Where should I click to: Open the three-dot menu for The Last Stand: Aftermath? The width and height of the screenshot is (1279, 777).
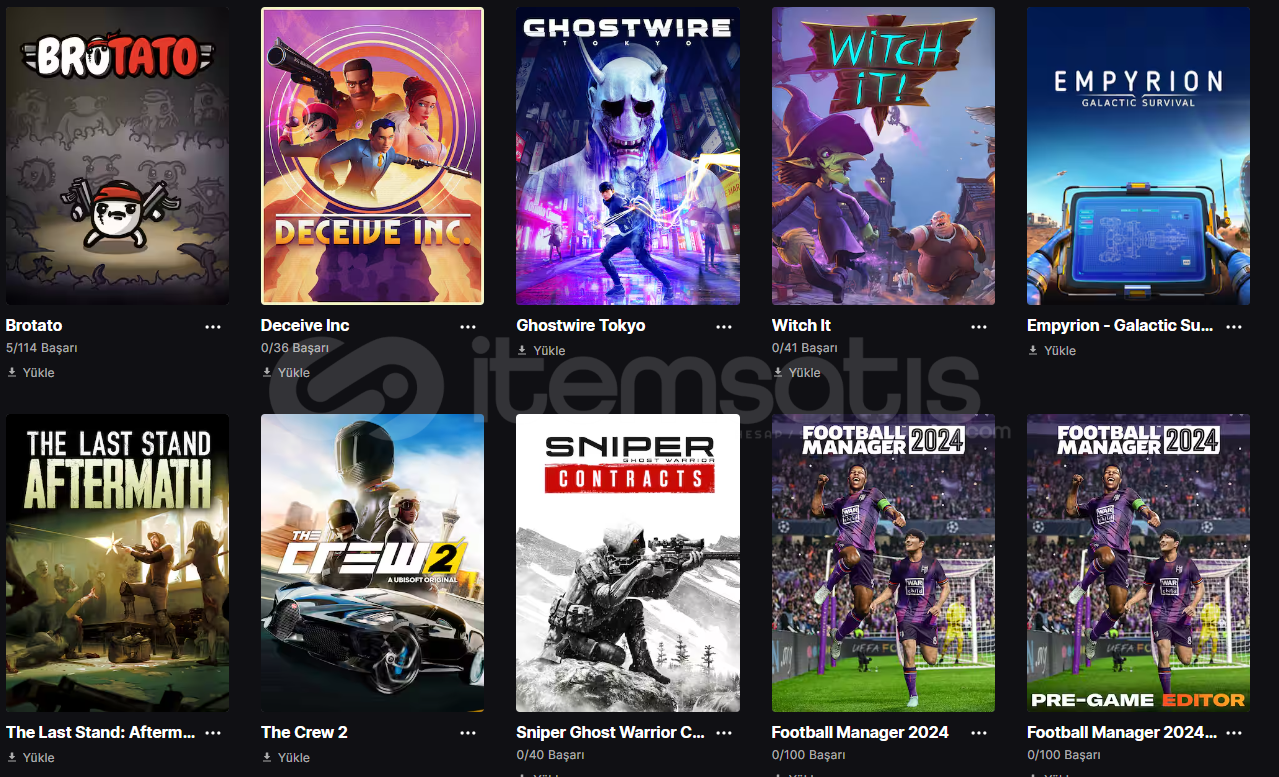213,733
